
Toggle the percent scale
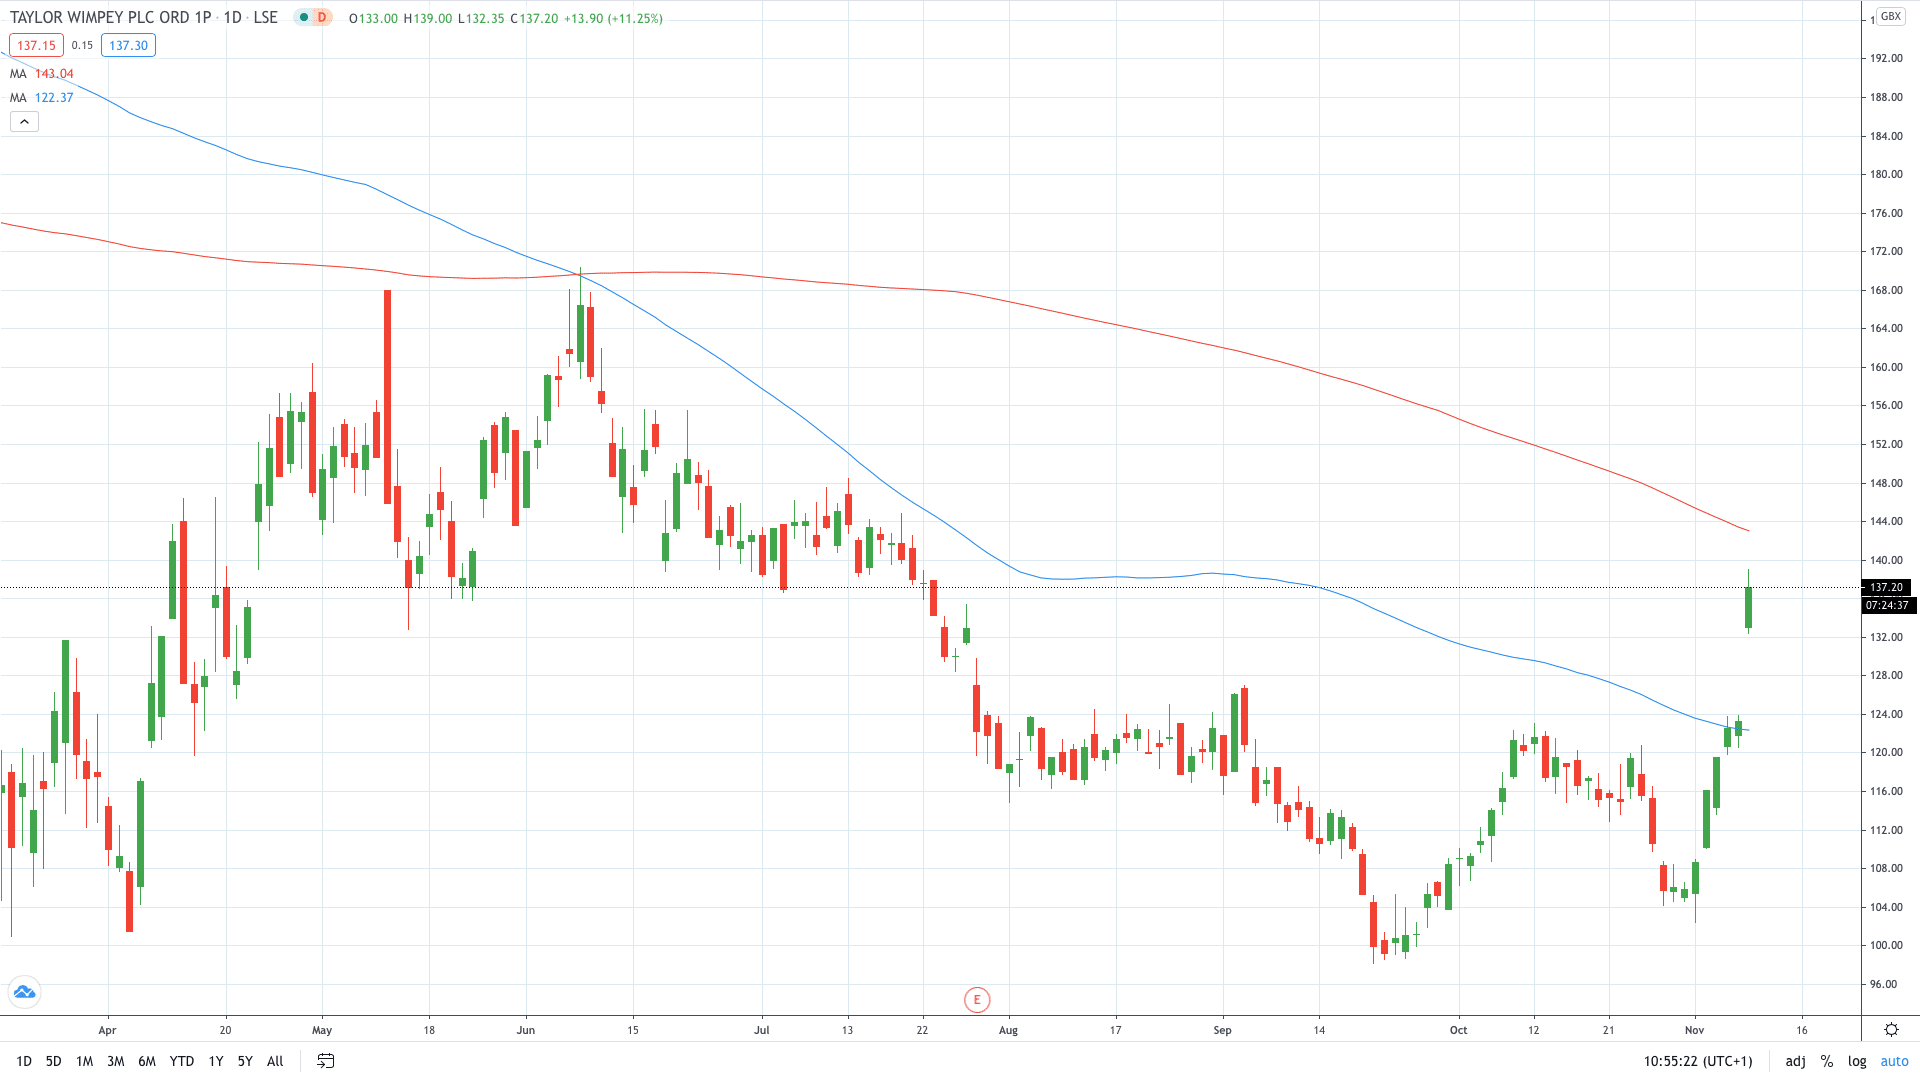click(1827, 1061)
